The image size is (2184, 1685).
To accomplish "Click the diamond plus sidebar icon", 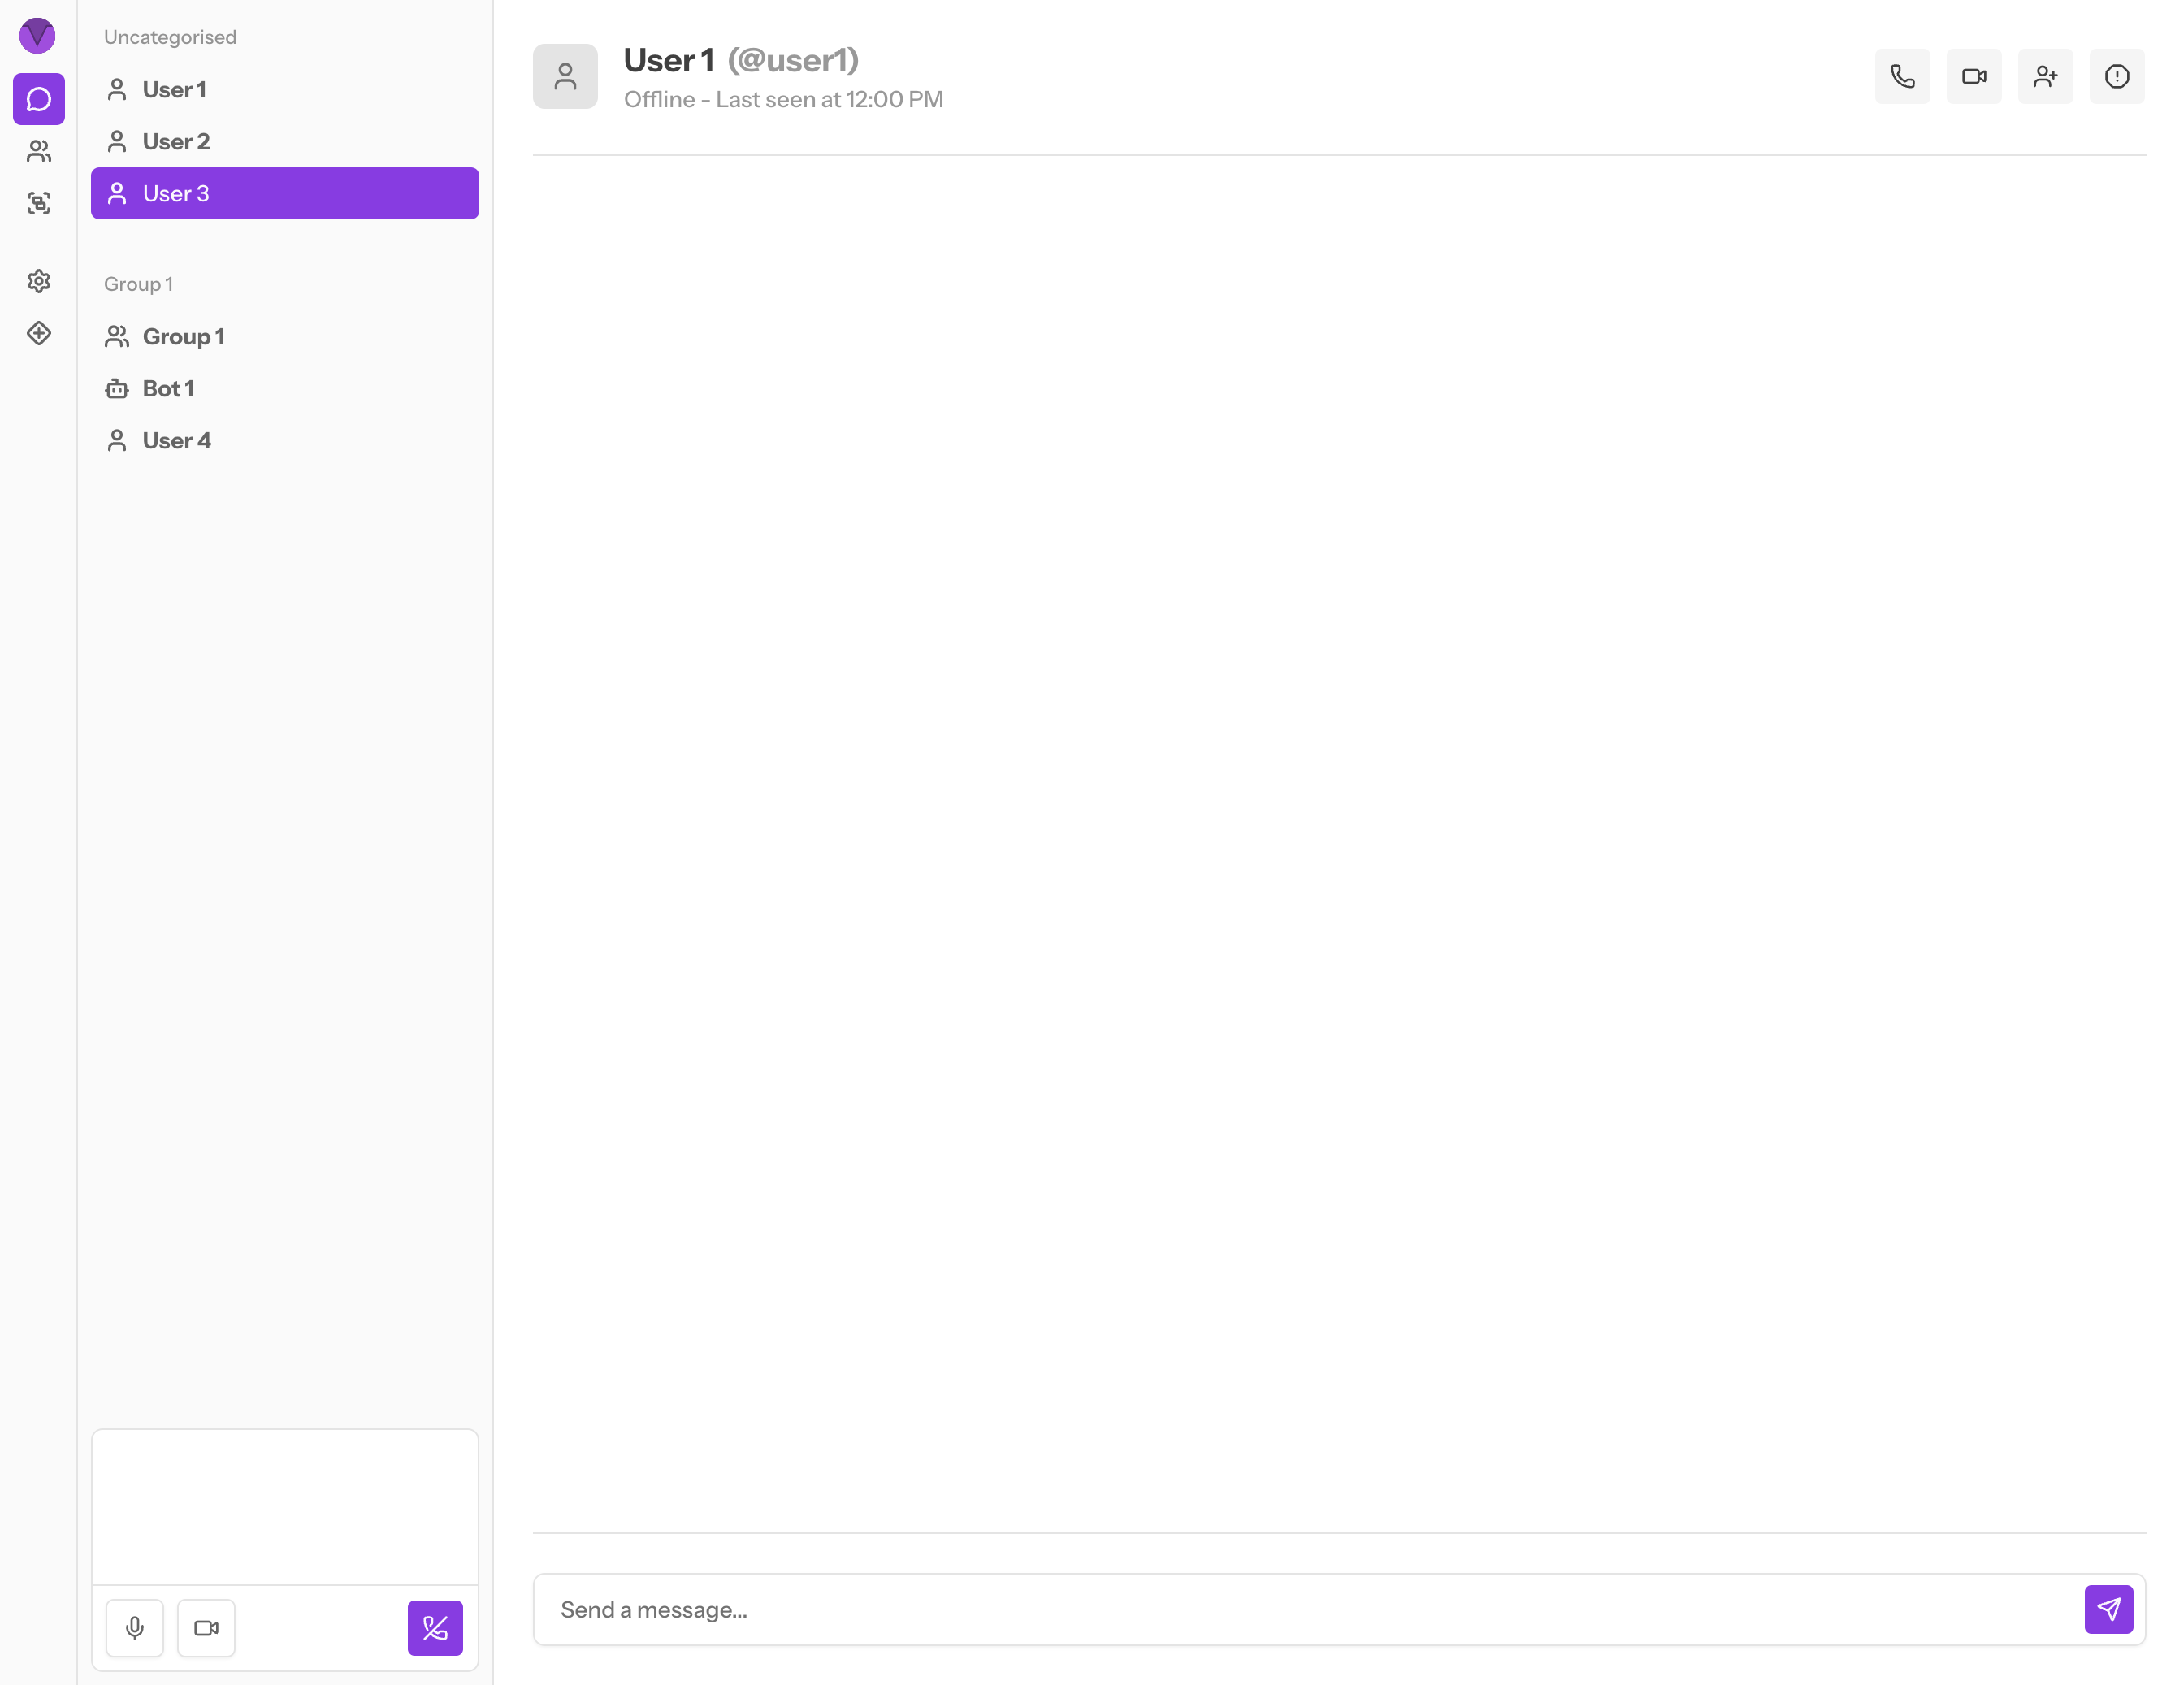I will coord(39,333).
